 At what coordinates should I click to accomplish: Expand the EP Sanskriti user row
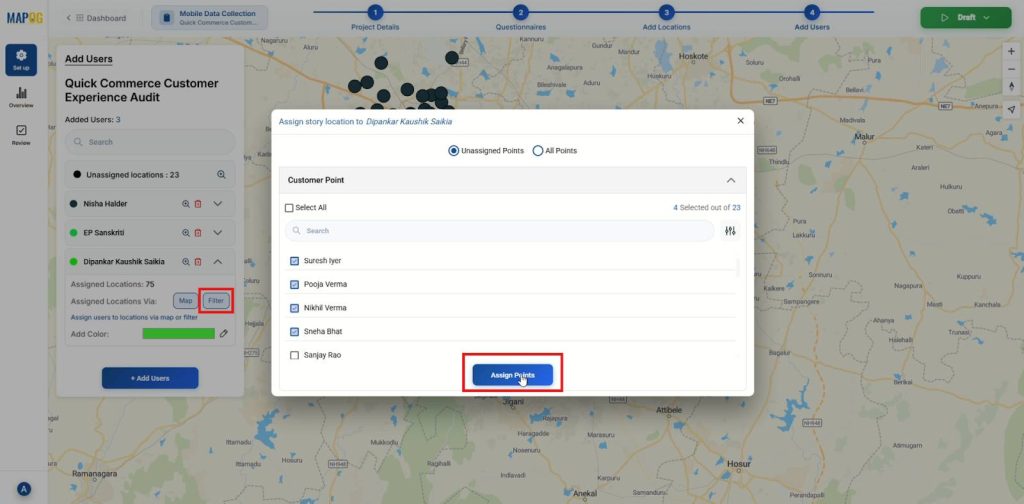[x=218, y=232]
